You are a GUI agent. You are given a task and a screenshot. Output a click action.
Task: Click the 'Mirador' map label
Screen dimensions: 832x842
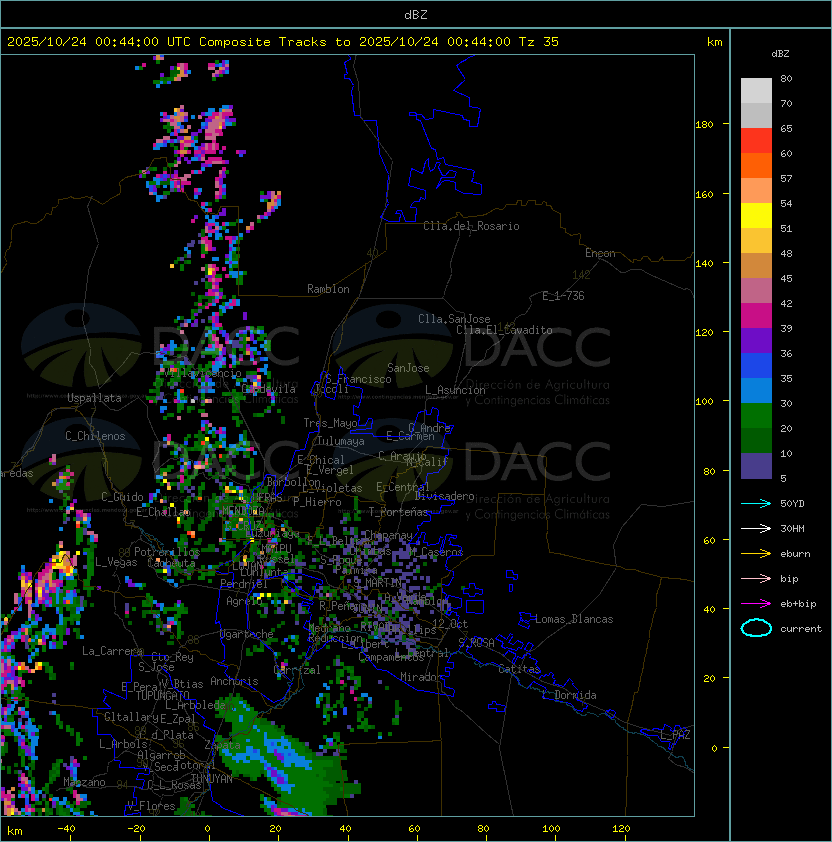421,677
